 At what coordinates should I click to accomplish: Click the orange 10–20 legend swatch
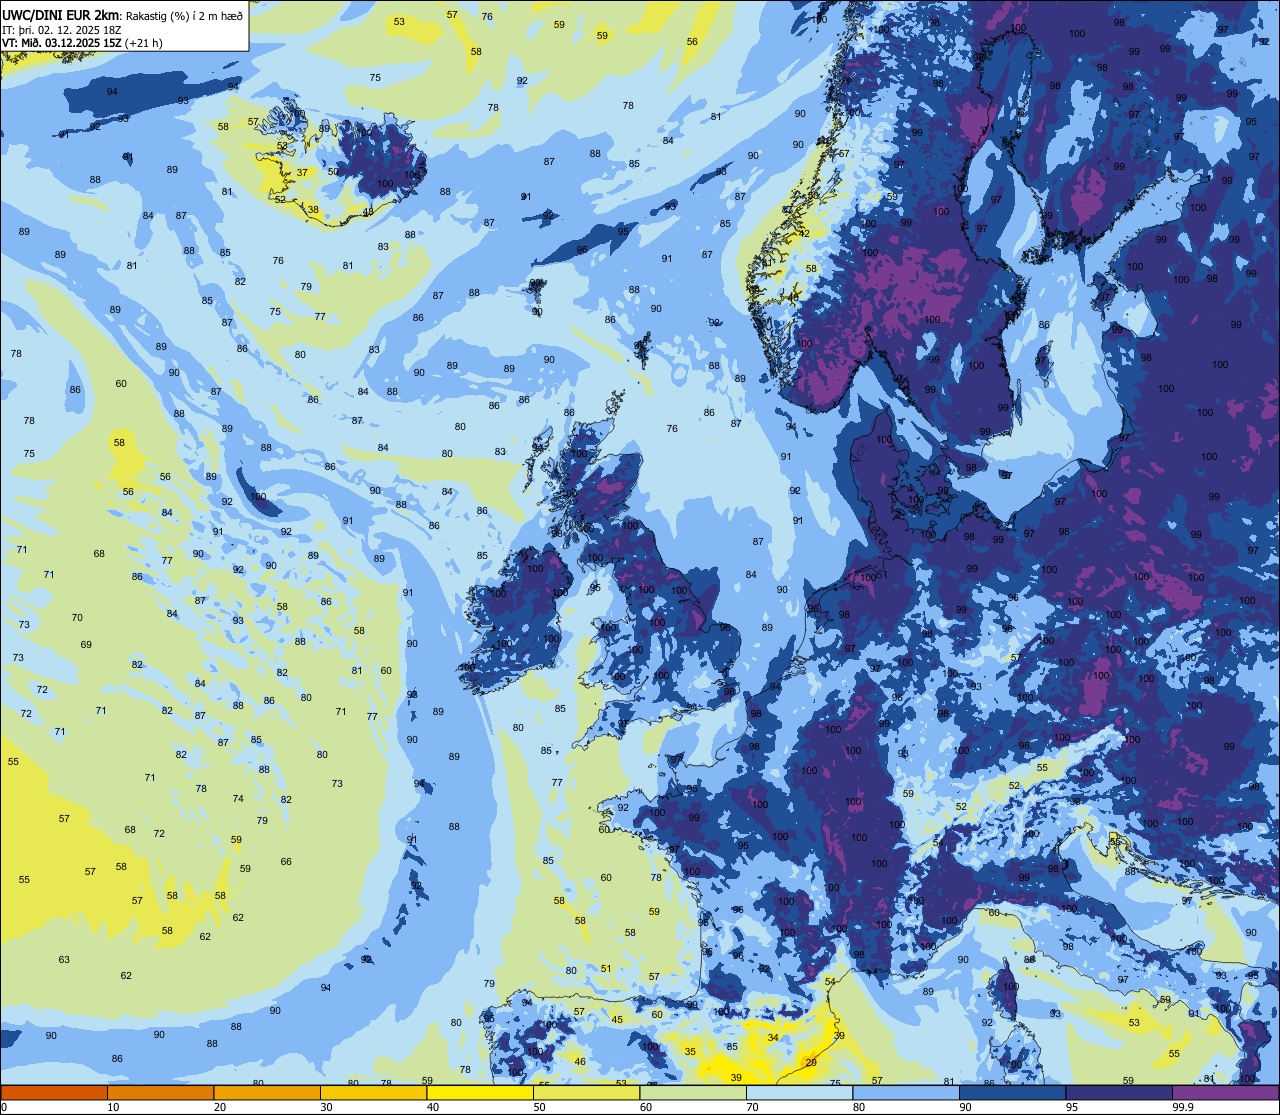tap(160, 1092)
